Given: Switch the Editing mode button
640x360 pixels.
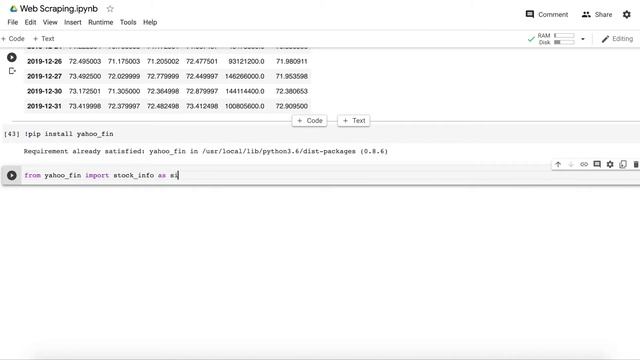Looking at the screenshot, I should pyautogui.click(x=617, y=39).
